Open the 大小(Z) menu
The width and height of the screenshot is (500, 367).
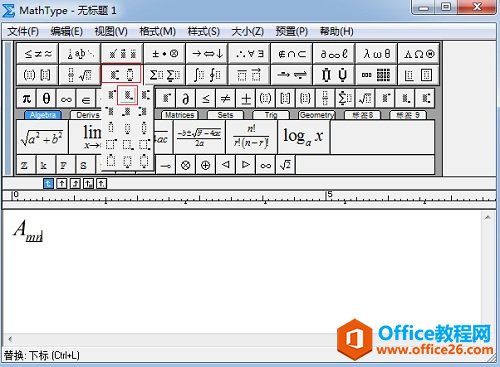click(248, 32)
